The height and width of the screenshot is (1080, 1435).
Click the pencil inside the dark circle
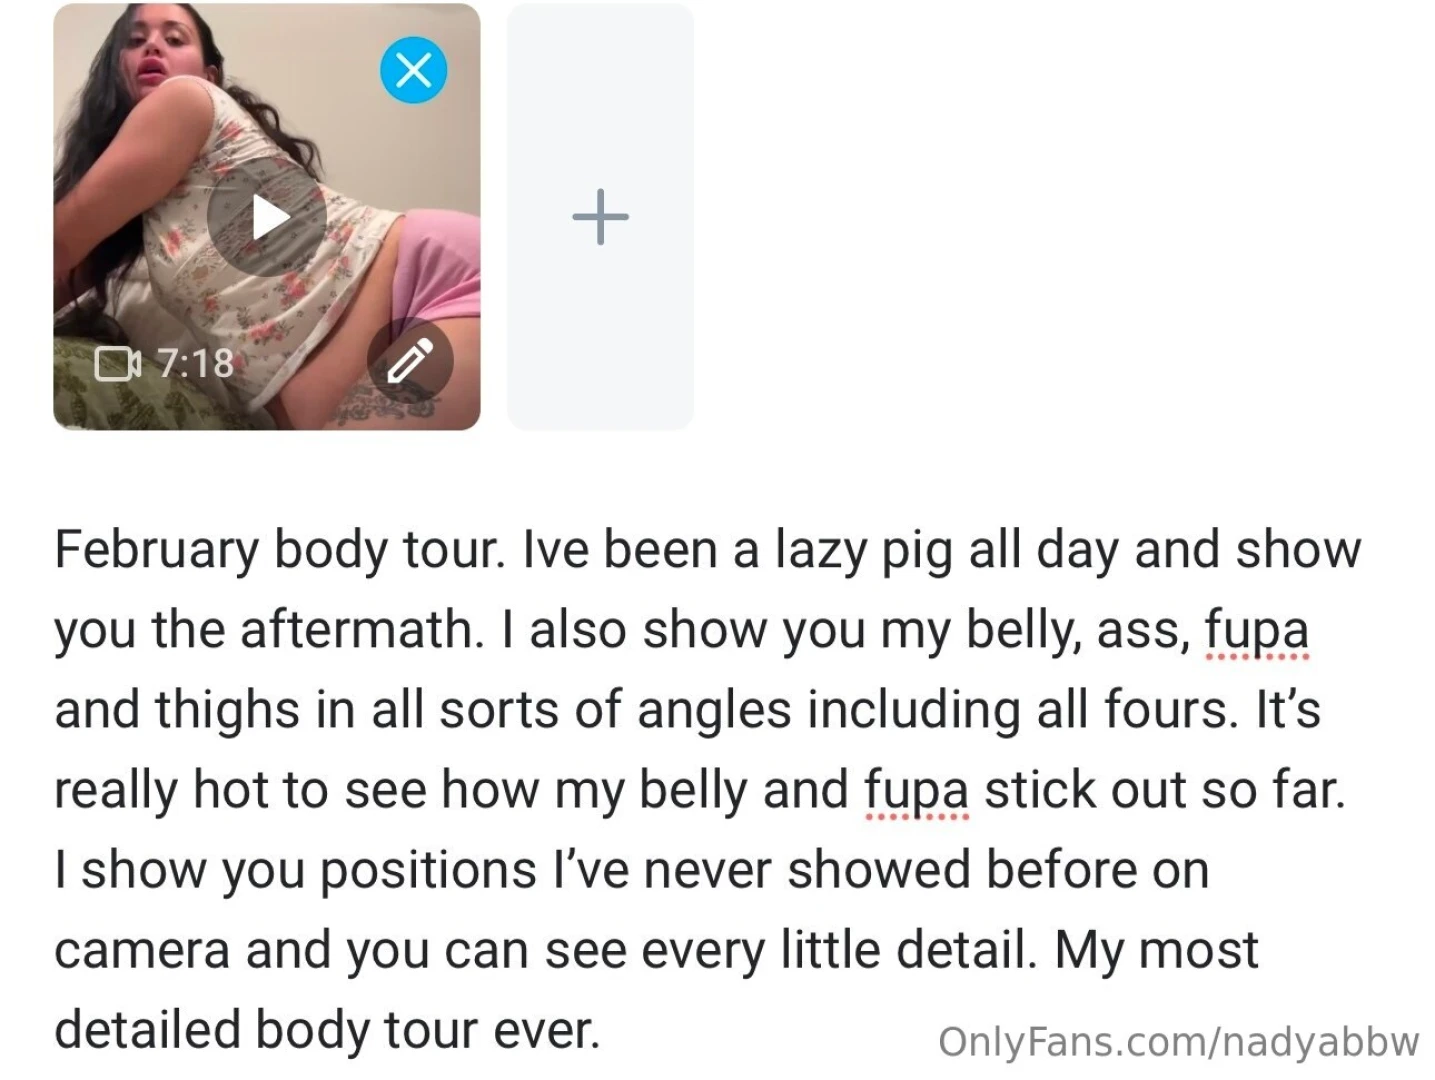pyautogui.click(x=413, y=361)
